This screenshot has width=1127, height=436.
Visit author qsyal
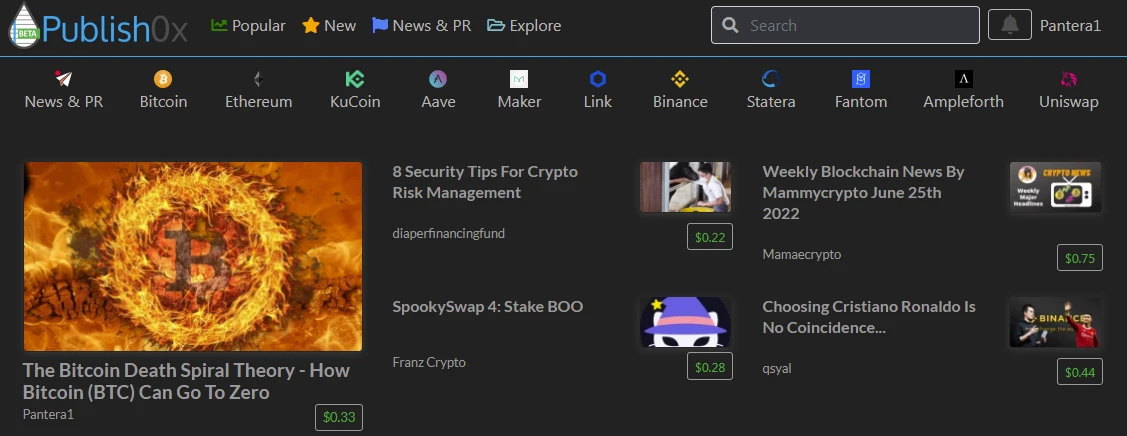coord(777,368)
